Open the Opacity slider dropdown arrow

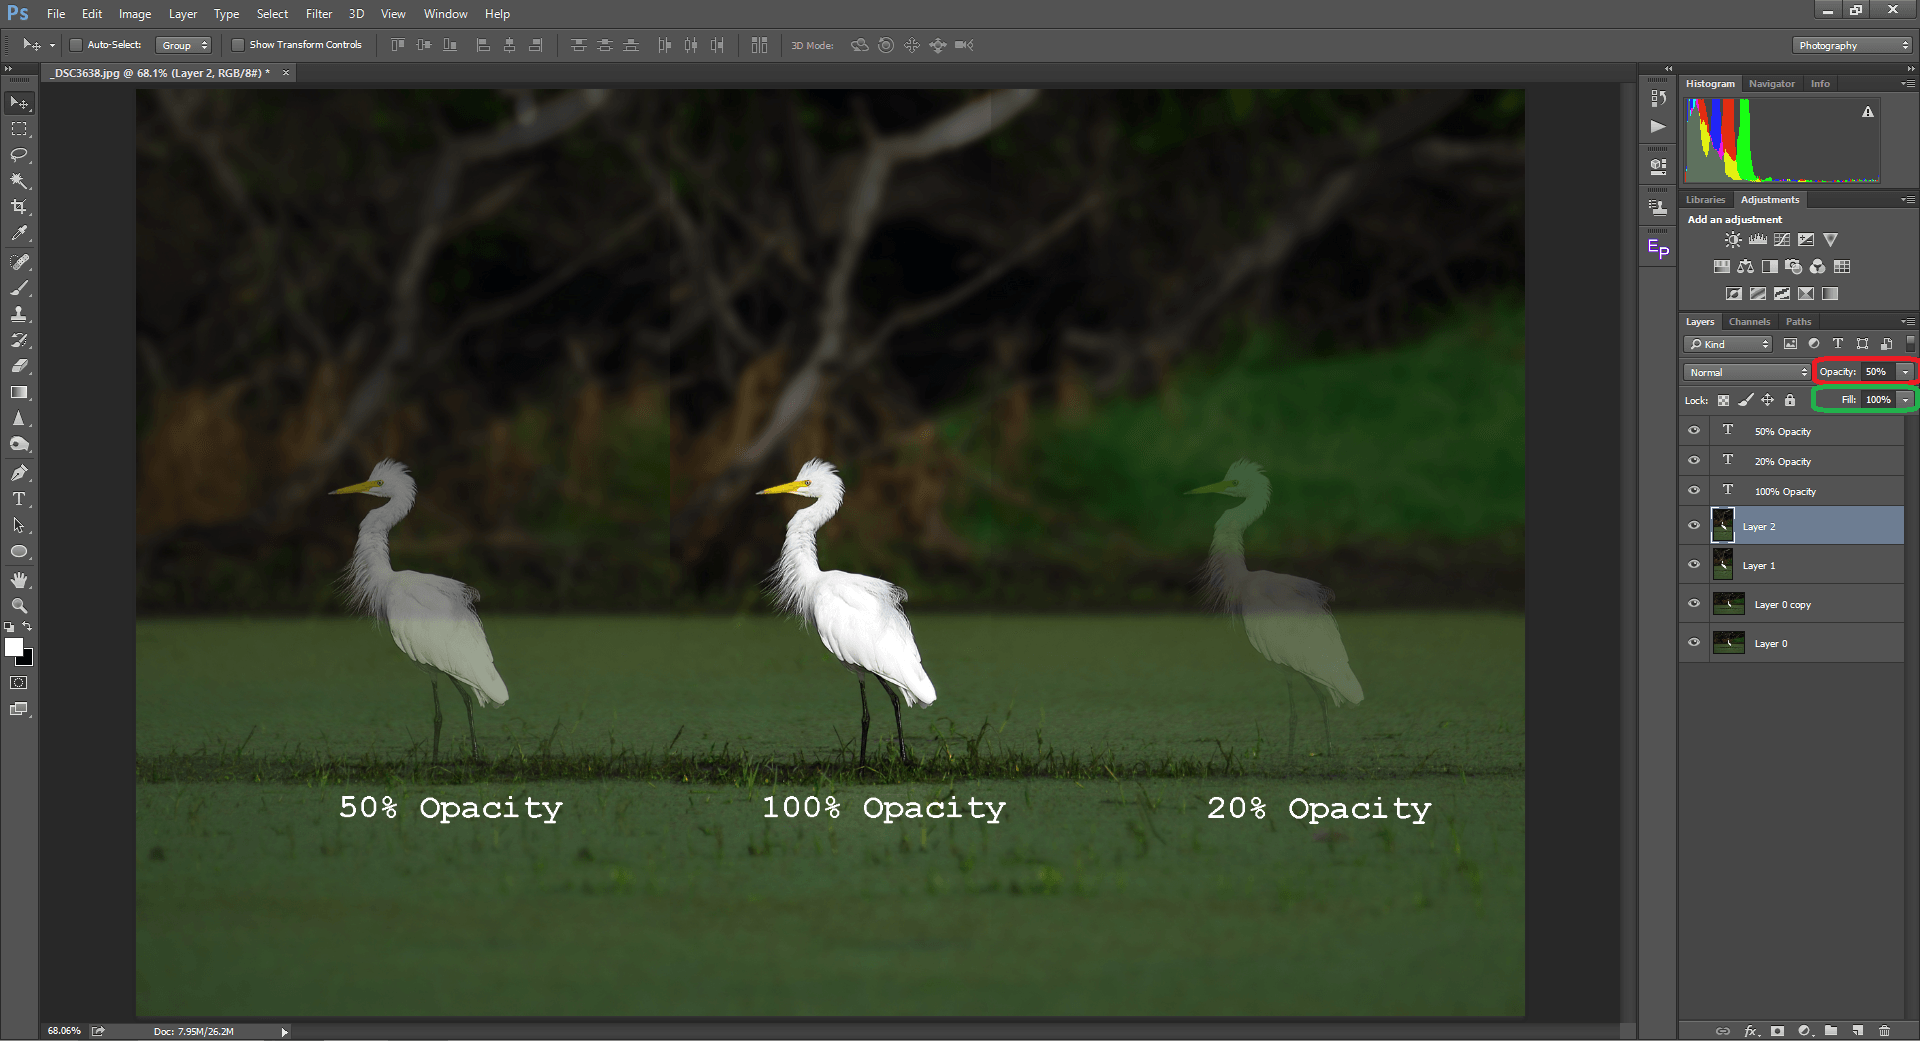[x=1905, y=372]
